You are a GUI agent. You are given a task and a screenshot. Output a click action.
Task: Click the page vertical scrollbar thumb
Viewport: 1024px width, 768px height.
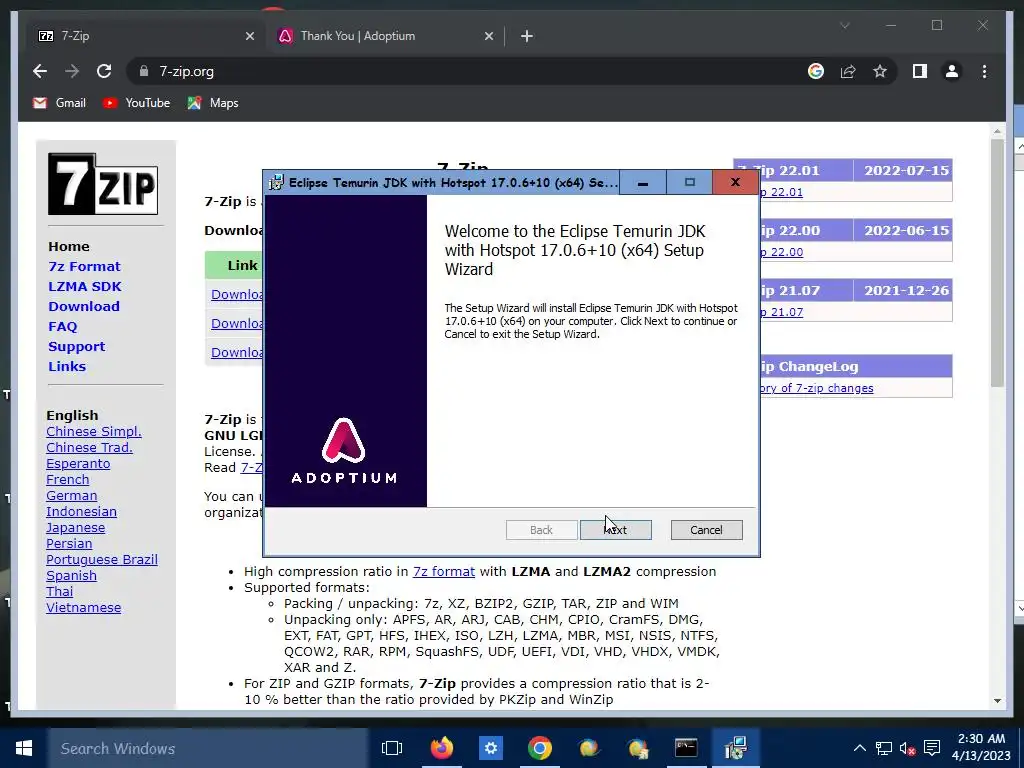[x=997, y=263]
